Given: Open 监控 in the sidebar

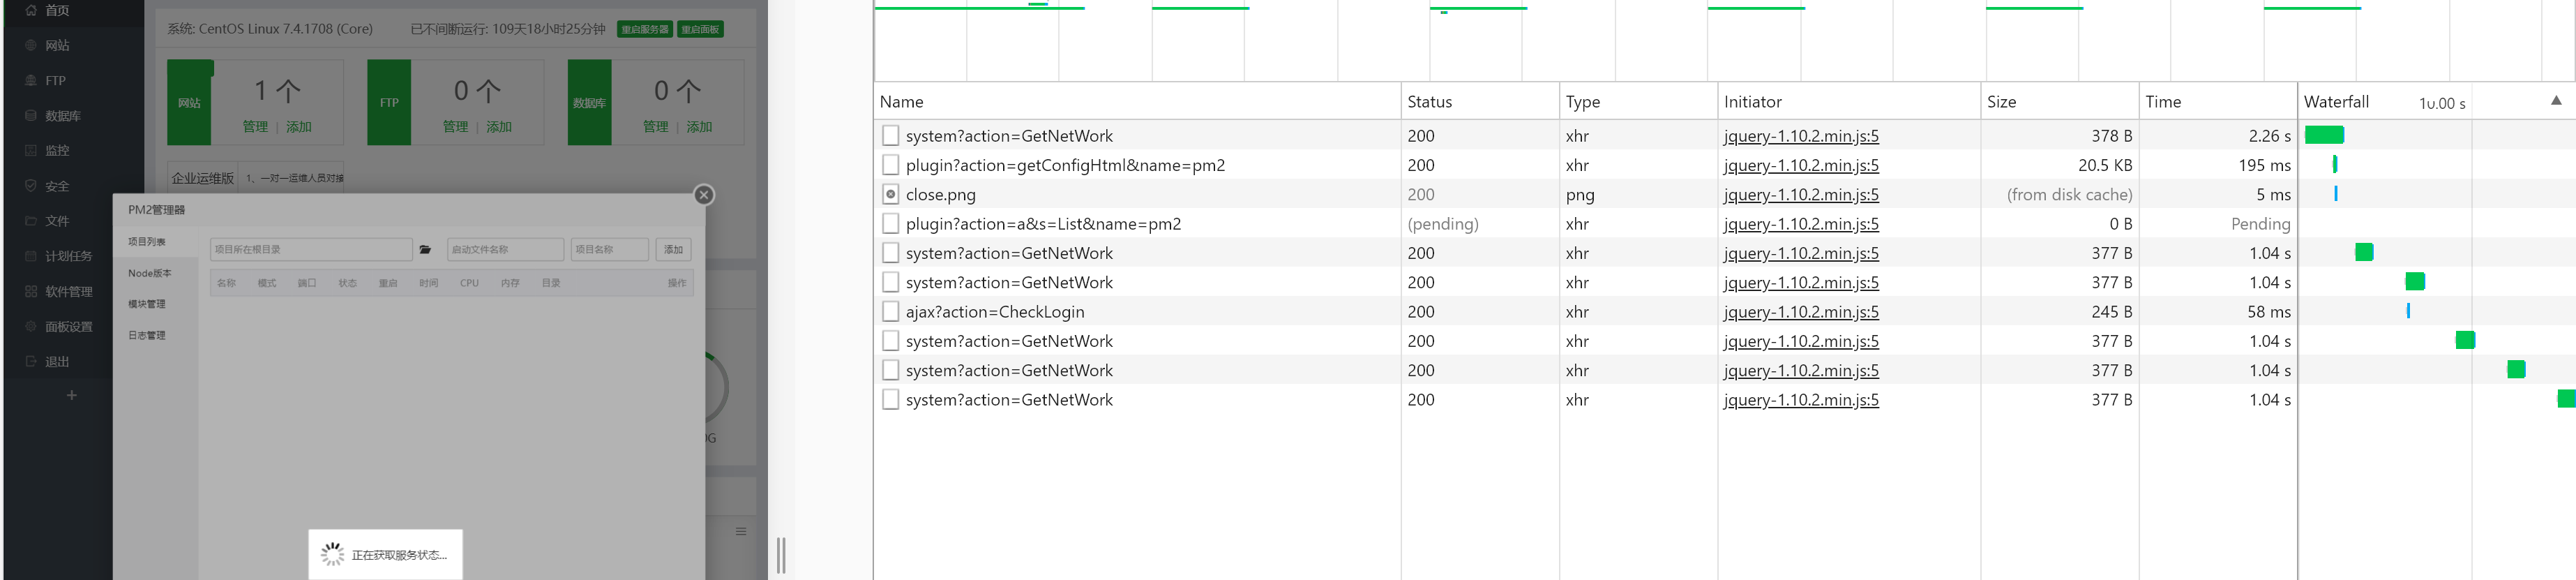Looking at the screenshot, I should coord(57,151).
